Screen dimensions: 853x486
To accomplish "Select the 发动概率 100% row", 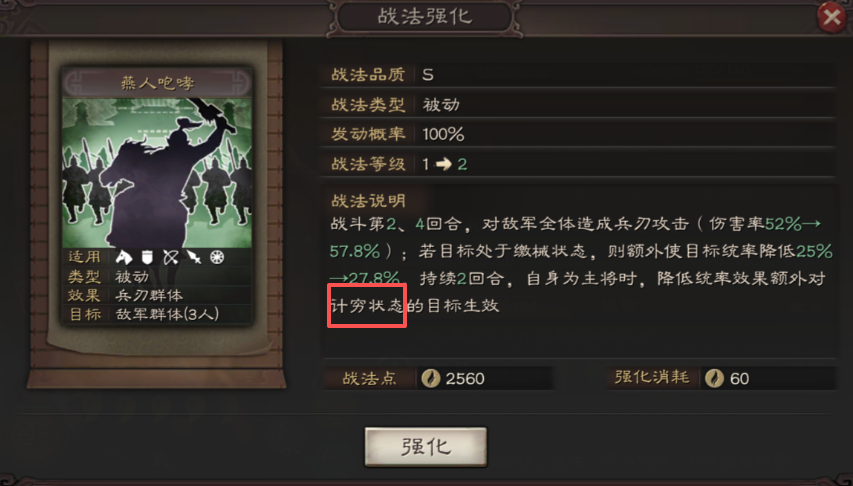I will tap(578, 134).
